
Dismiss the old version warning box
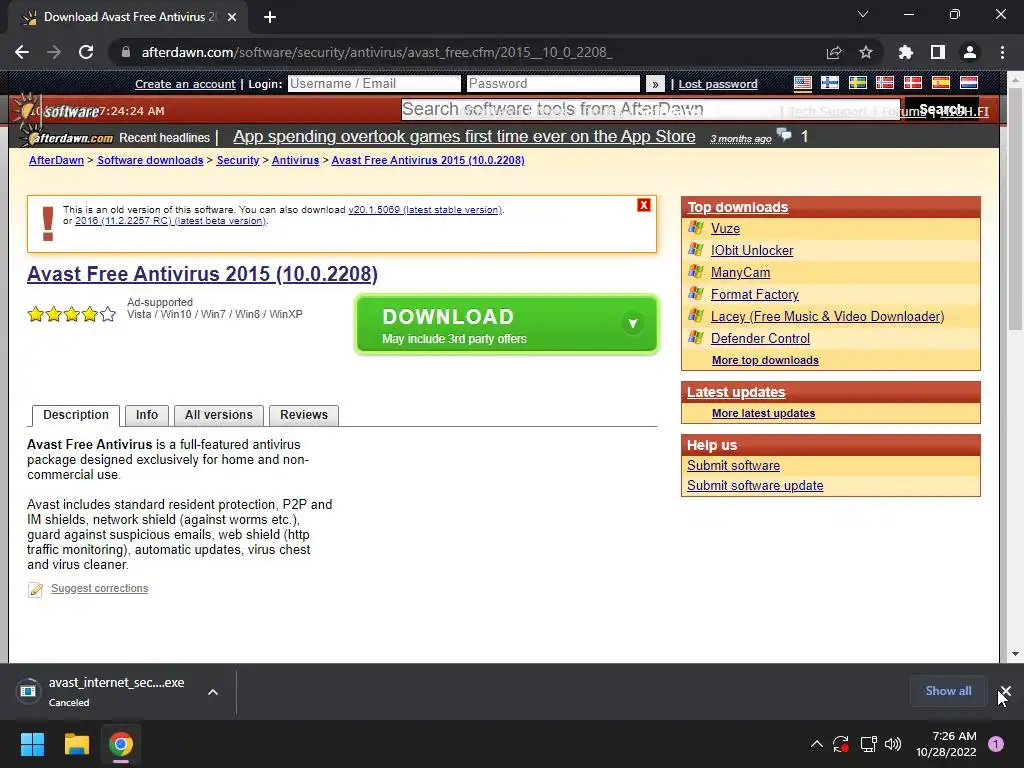[643, 205]
